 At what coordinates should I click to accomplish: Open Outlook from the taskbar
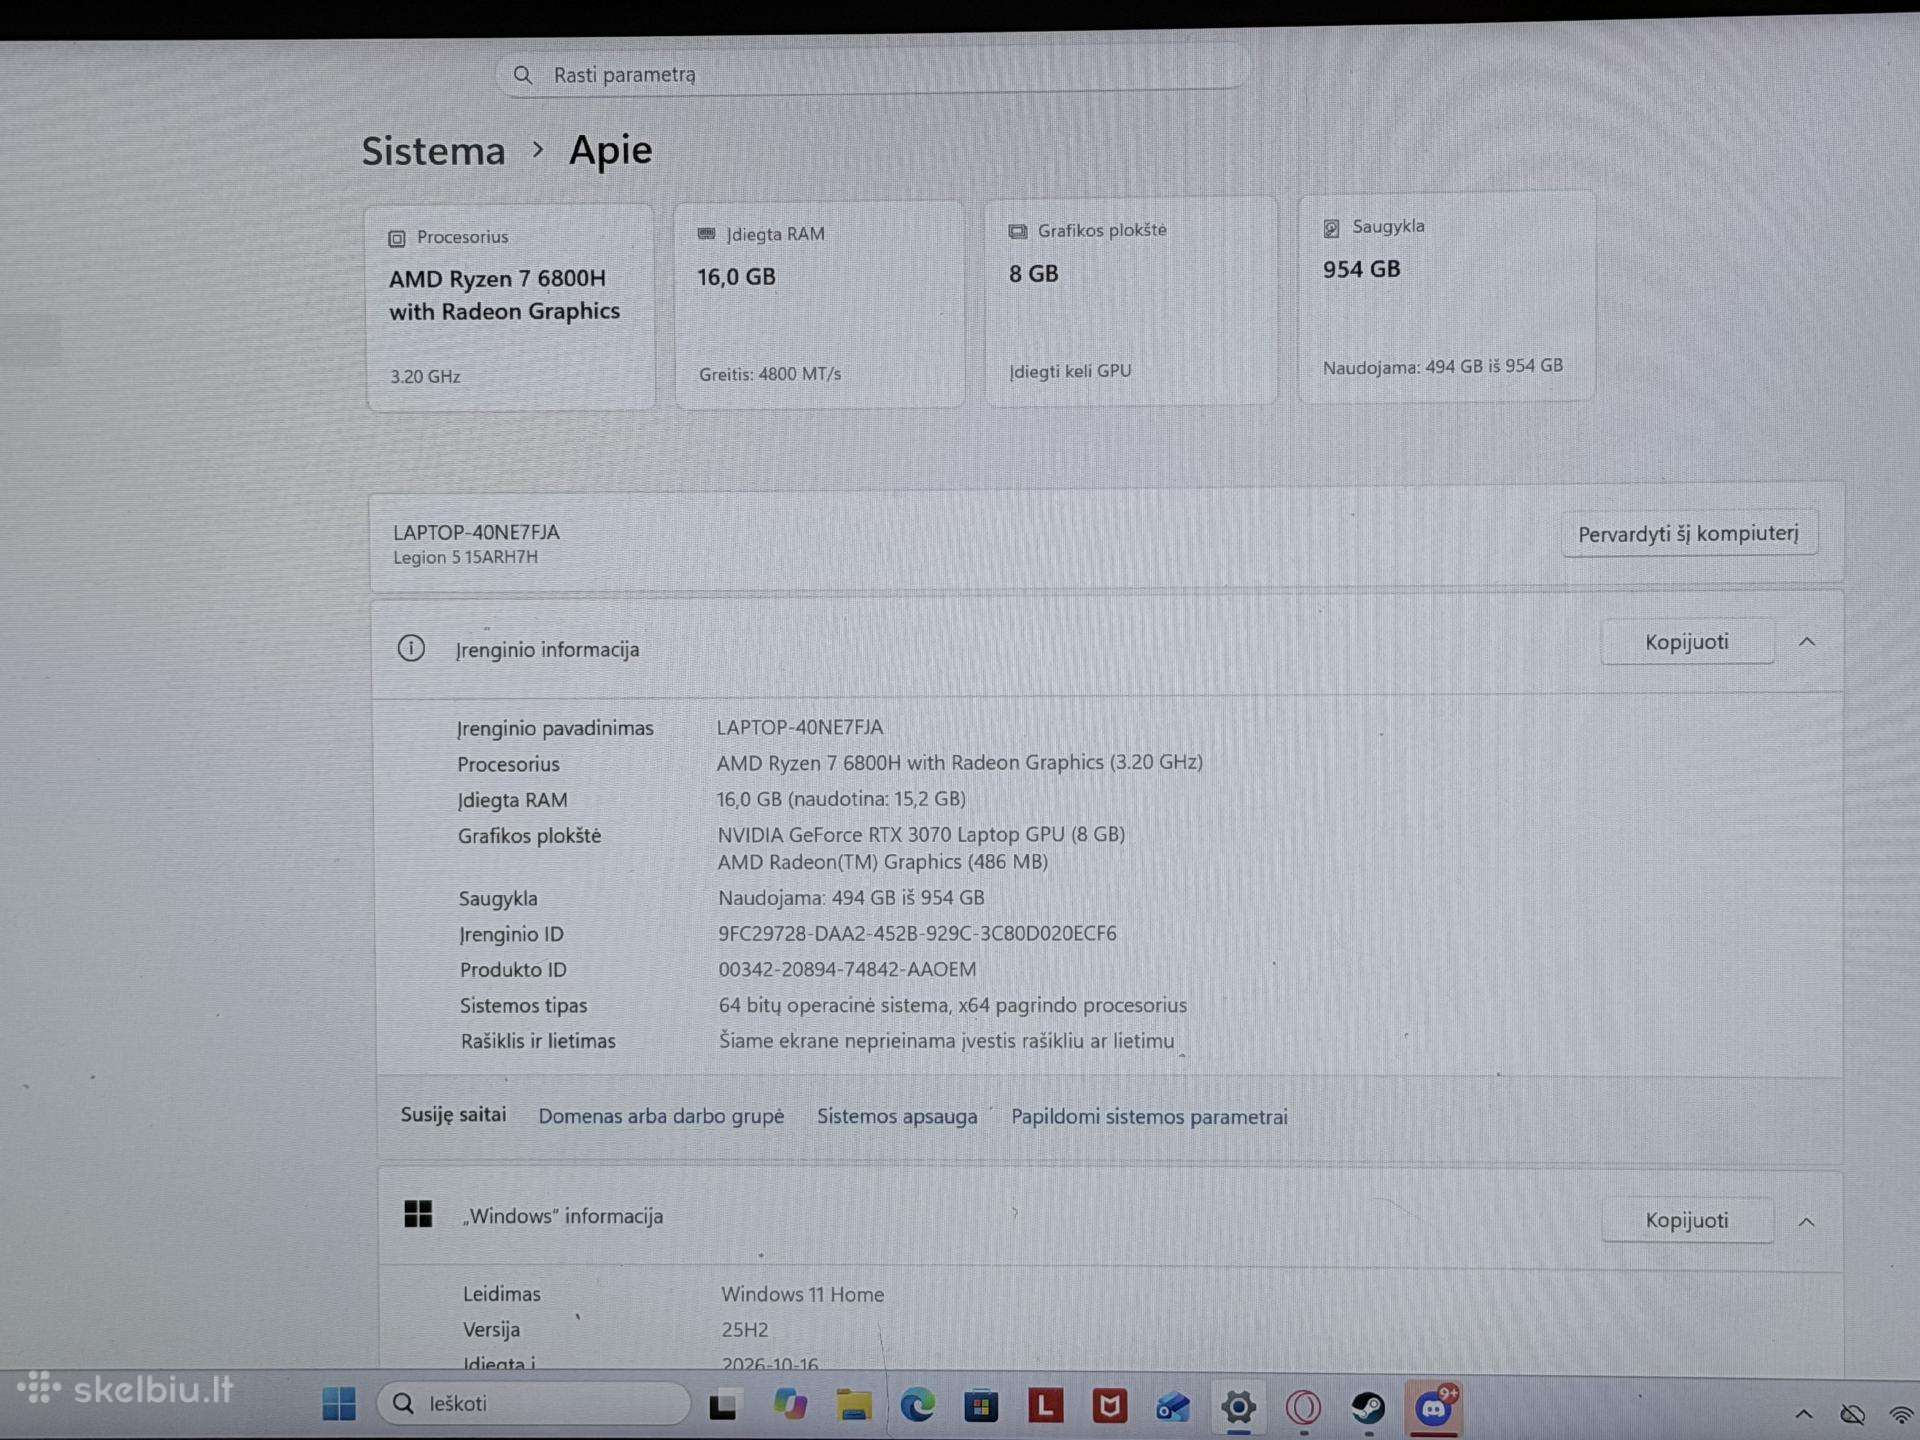click(1173, 1408)
